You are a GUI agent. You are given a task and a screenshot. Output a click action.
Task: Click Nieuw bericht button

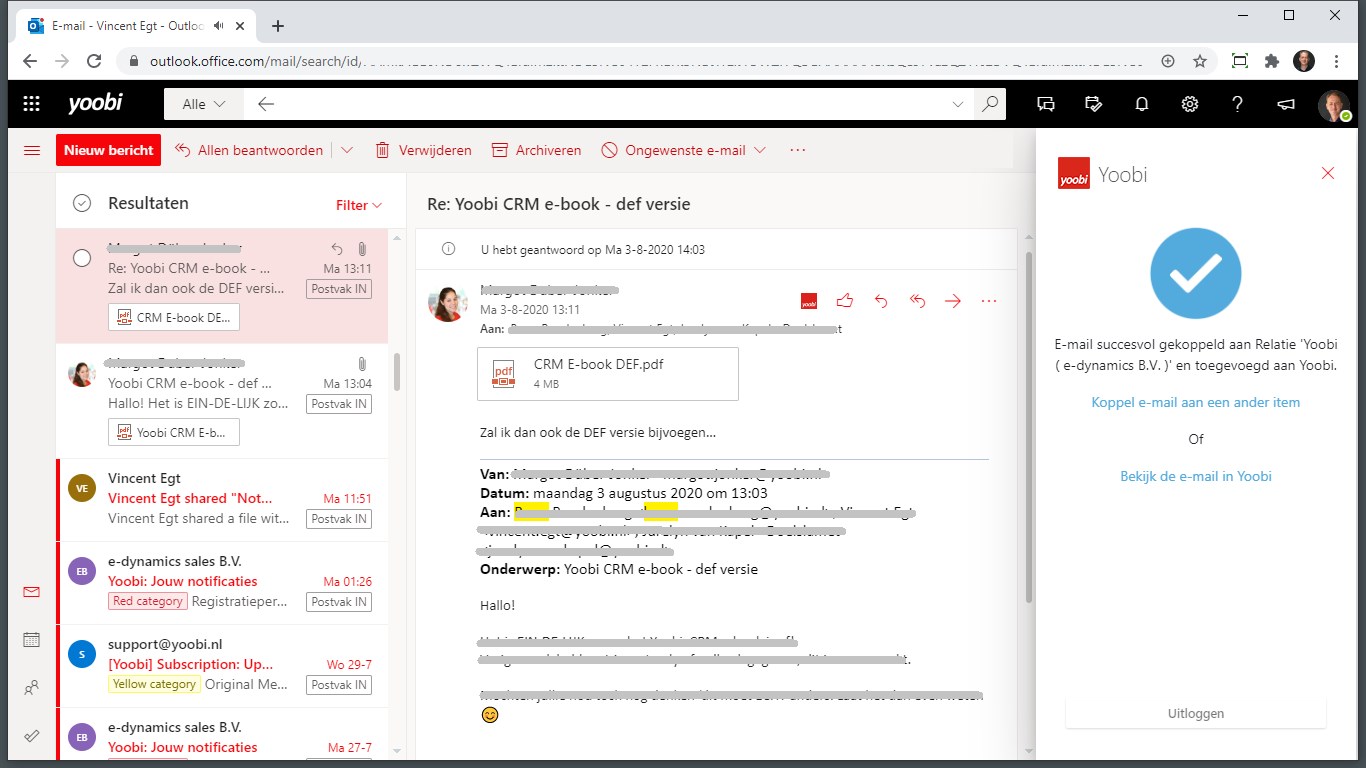[x=109, y=150]
